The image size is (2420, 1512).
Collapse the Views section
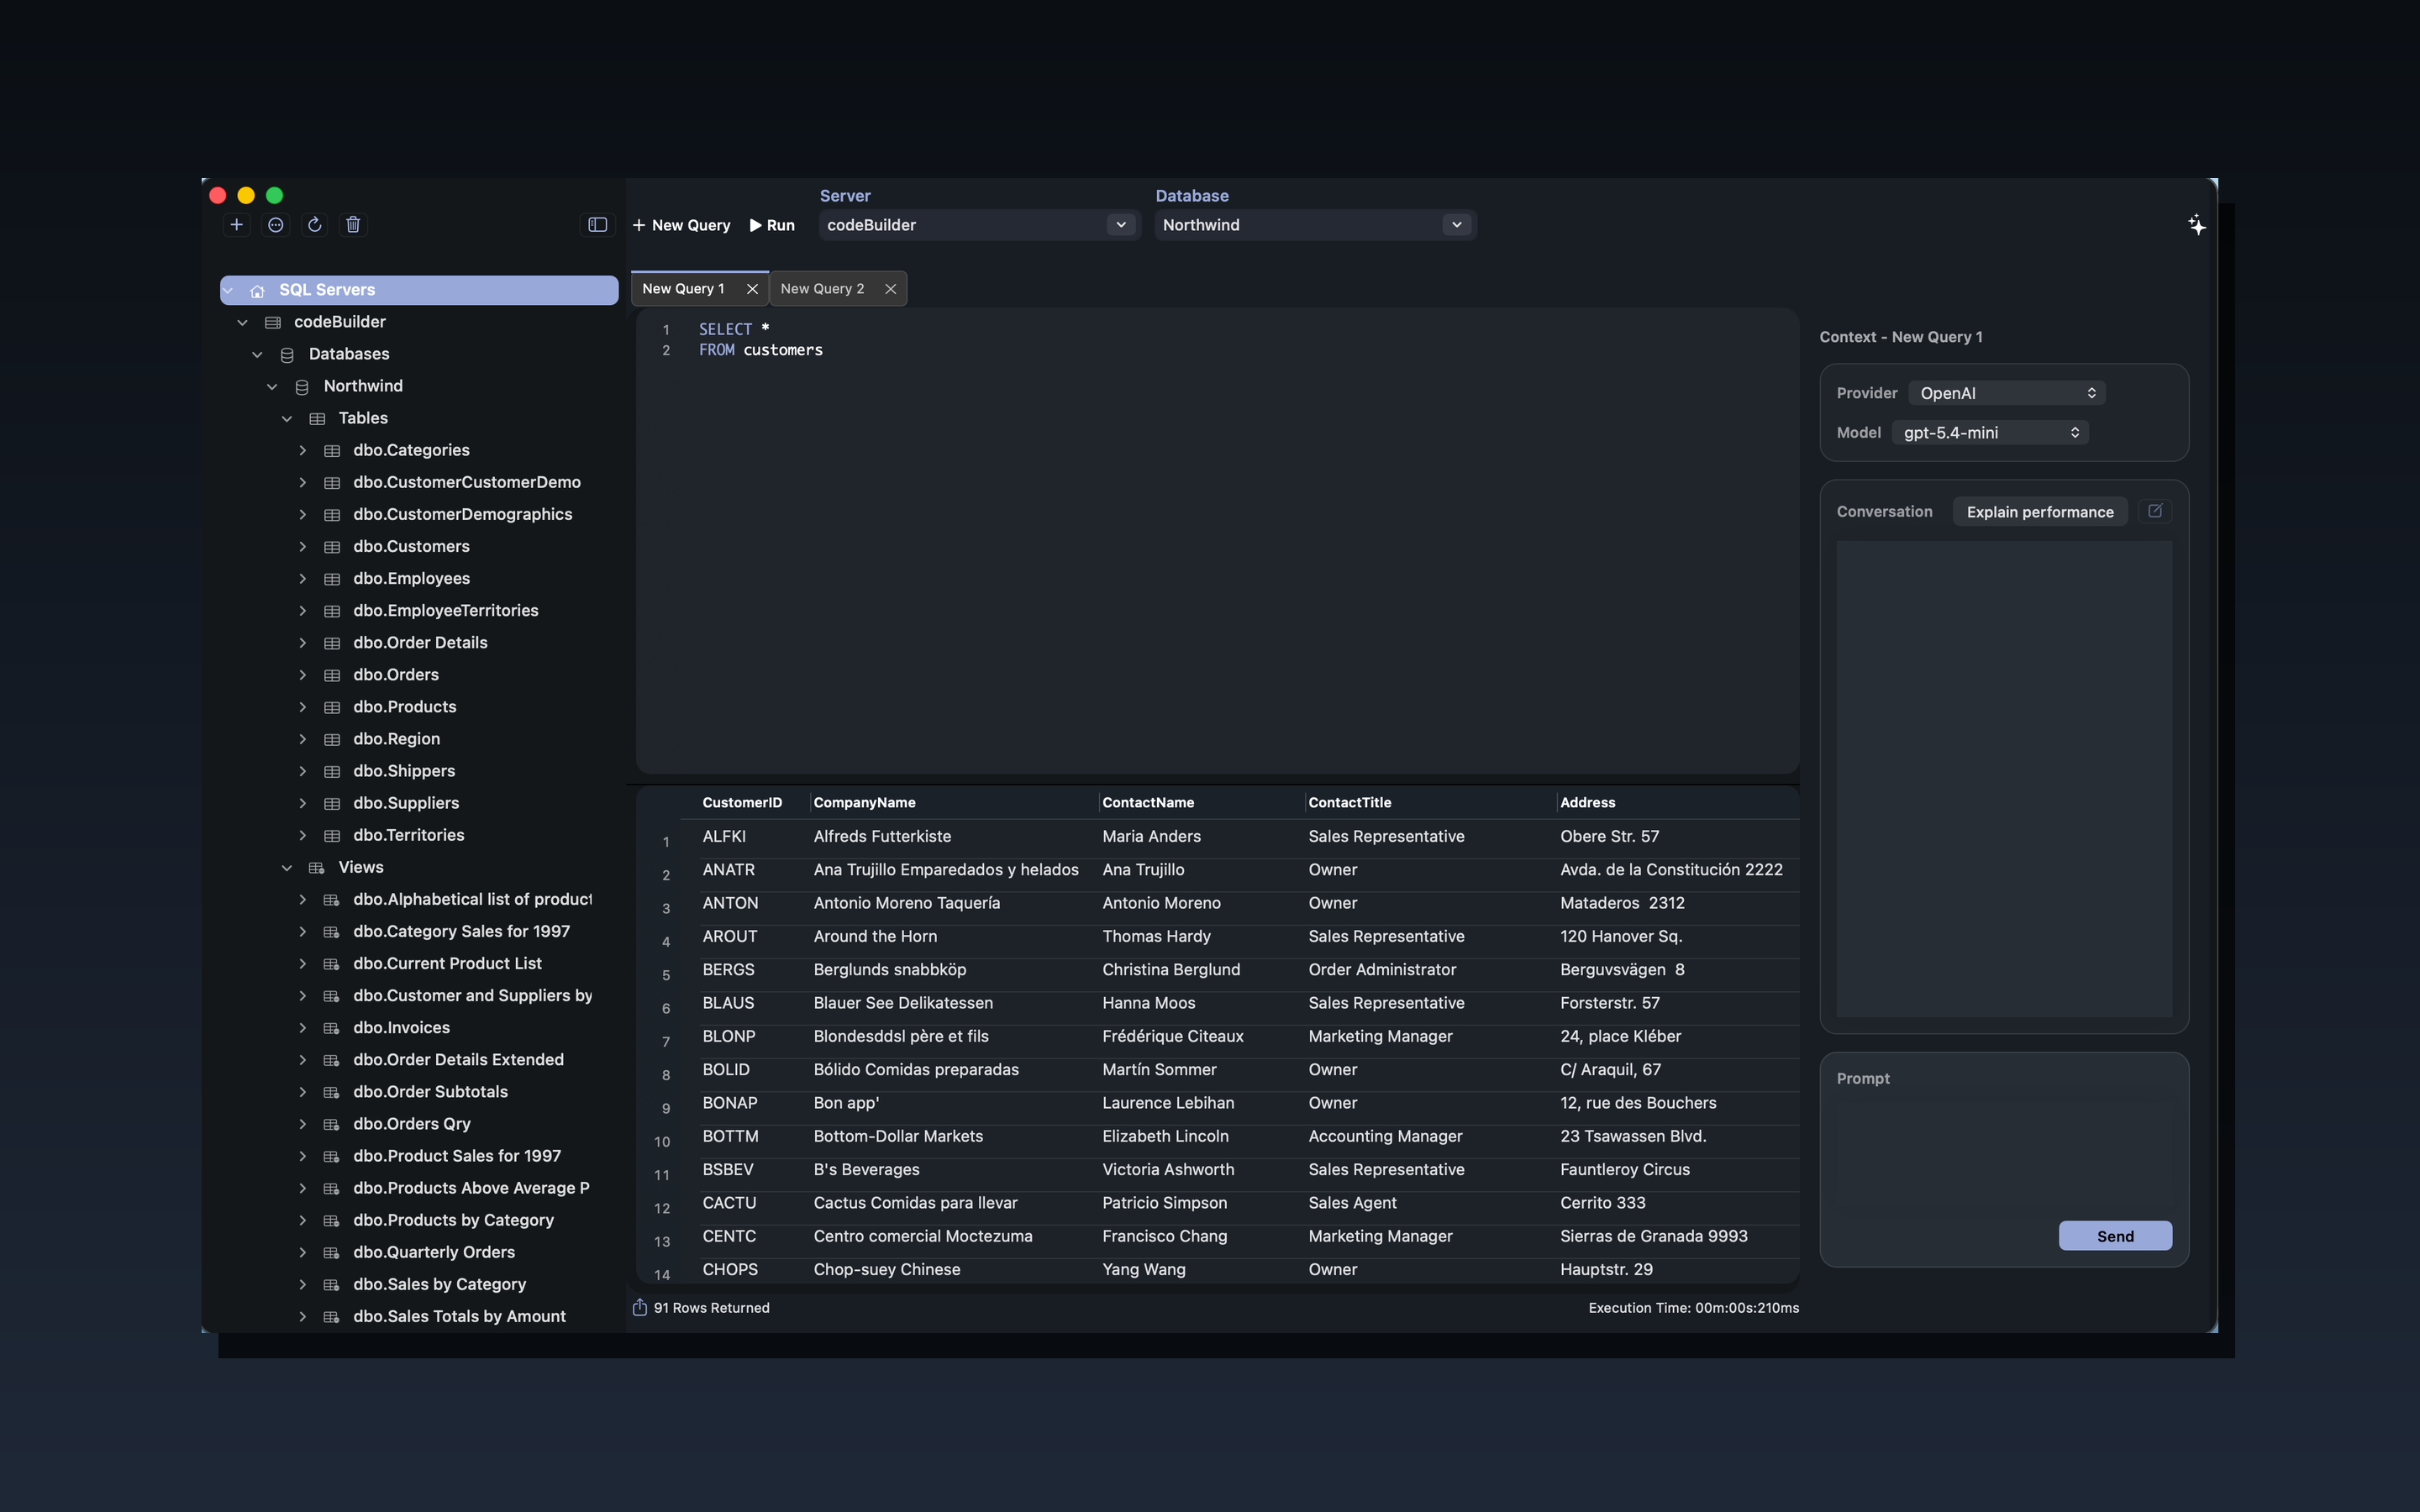coord(287,867)
